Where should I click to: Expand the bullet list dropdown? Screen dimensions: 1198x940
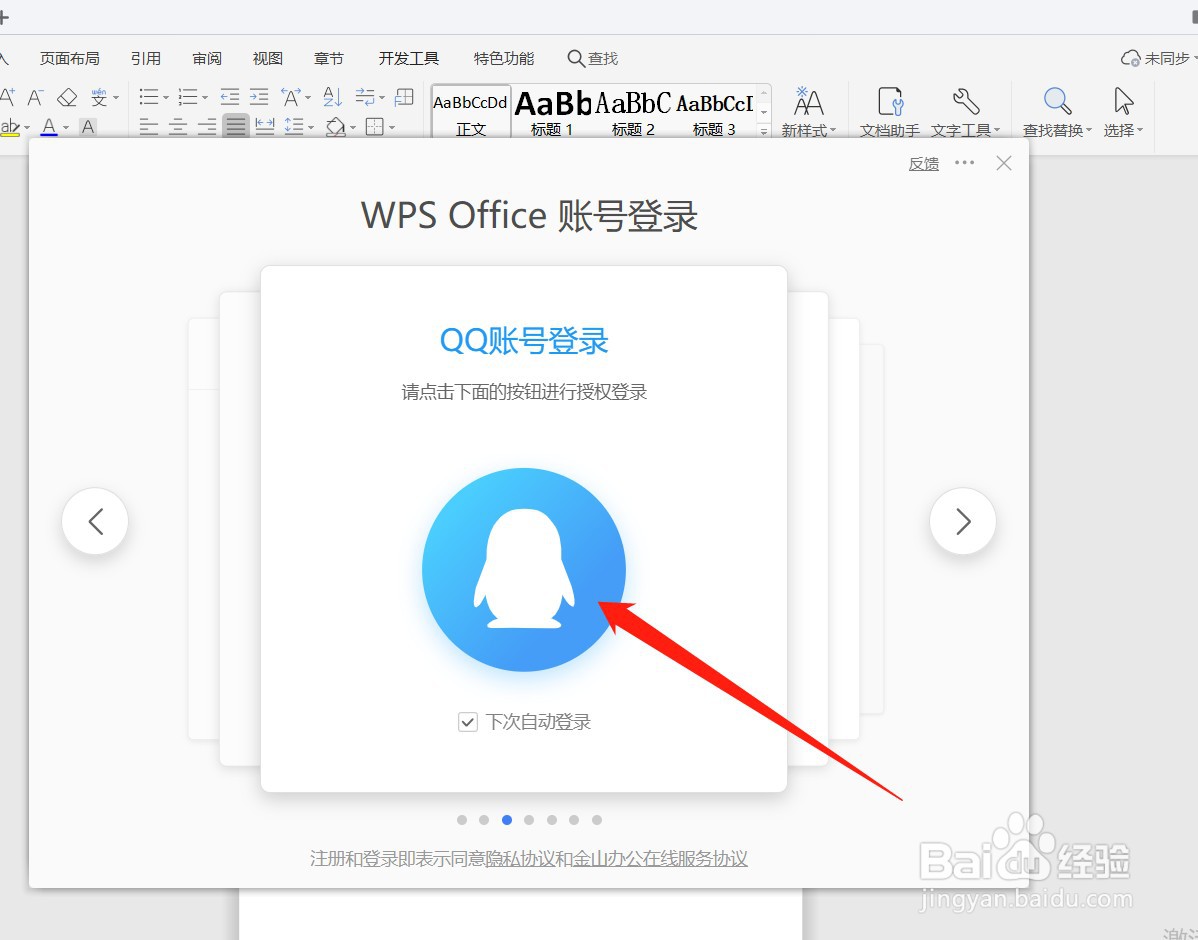click(165, 96)
